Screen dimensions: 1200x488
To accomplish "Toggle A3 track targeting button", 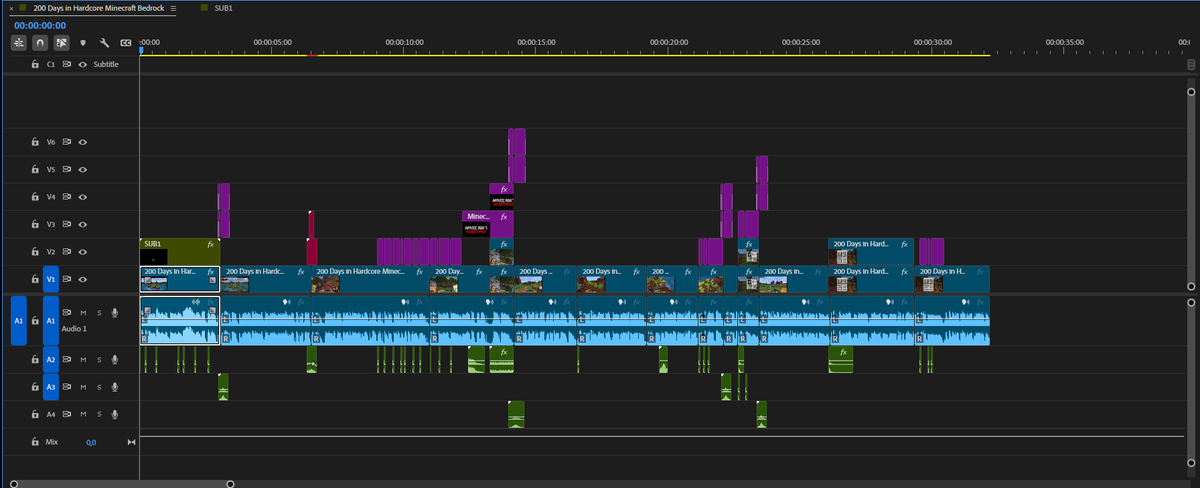I will 51,386.
